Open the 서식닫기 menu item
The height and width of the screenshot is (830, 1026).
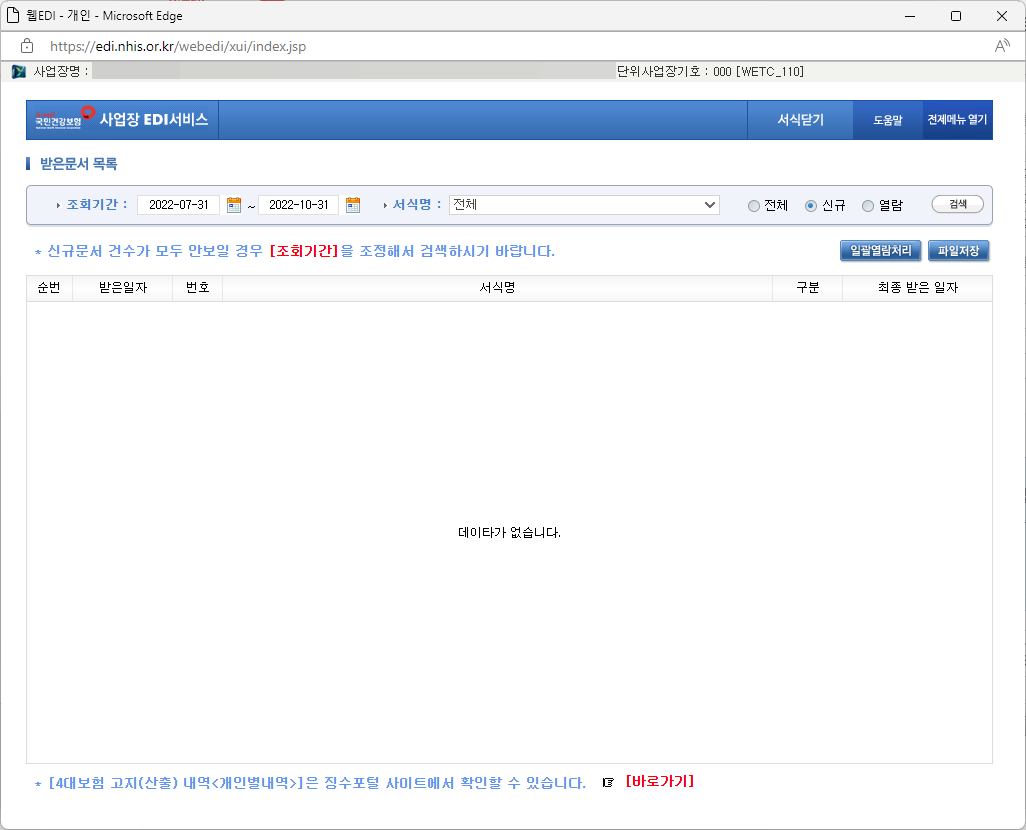[x=800, y=120]
